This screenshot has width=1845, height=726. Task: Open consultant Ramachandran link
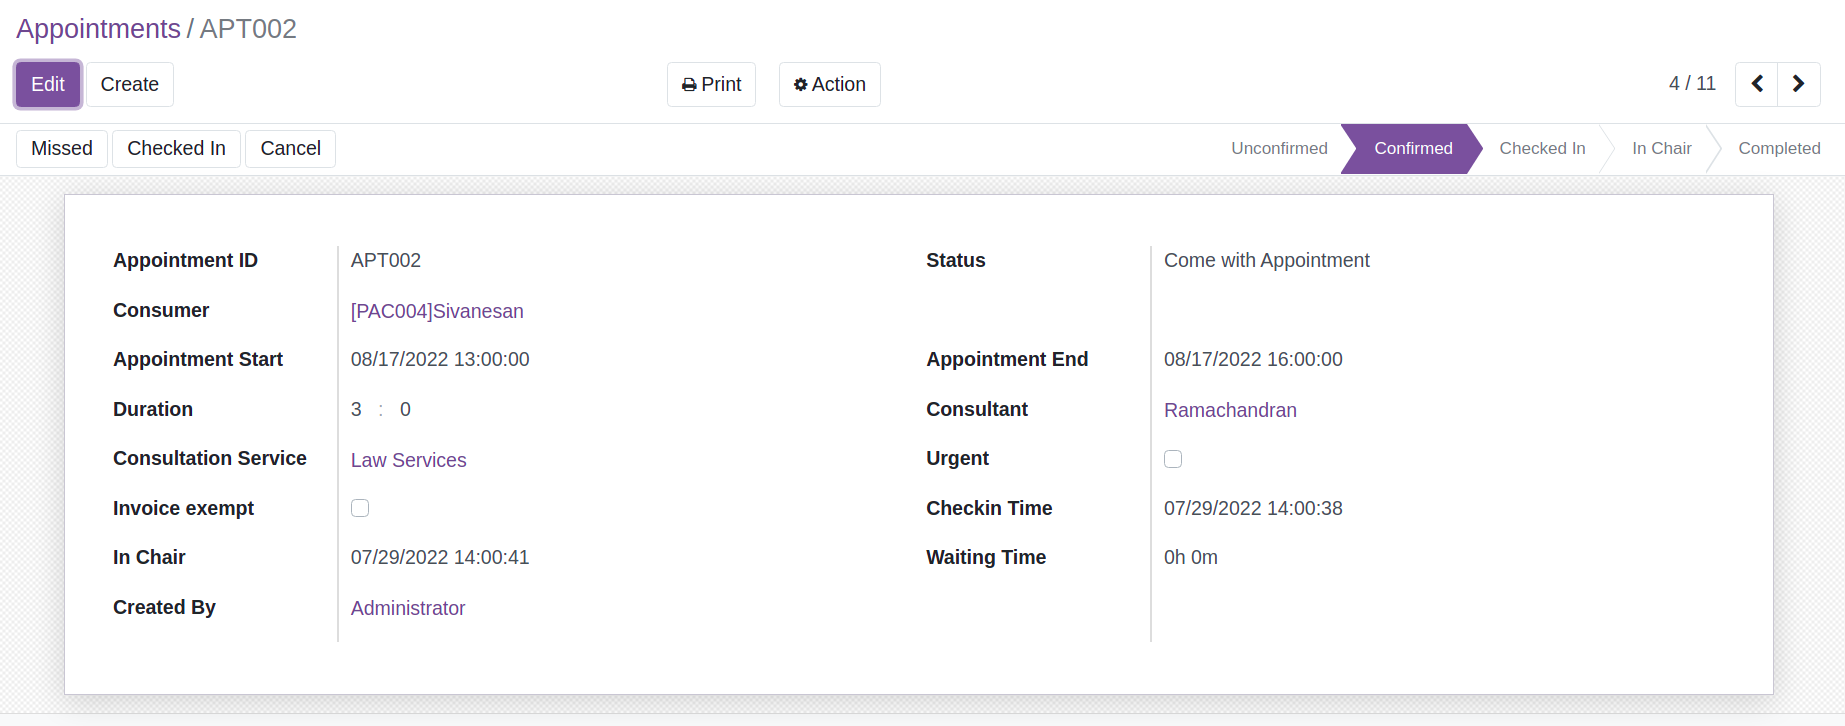click(1230, 410)
